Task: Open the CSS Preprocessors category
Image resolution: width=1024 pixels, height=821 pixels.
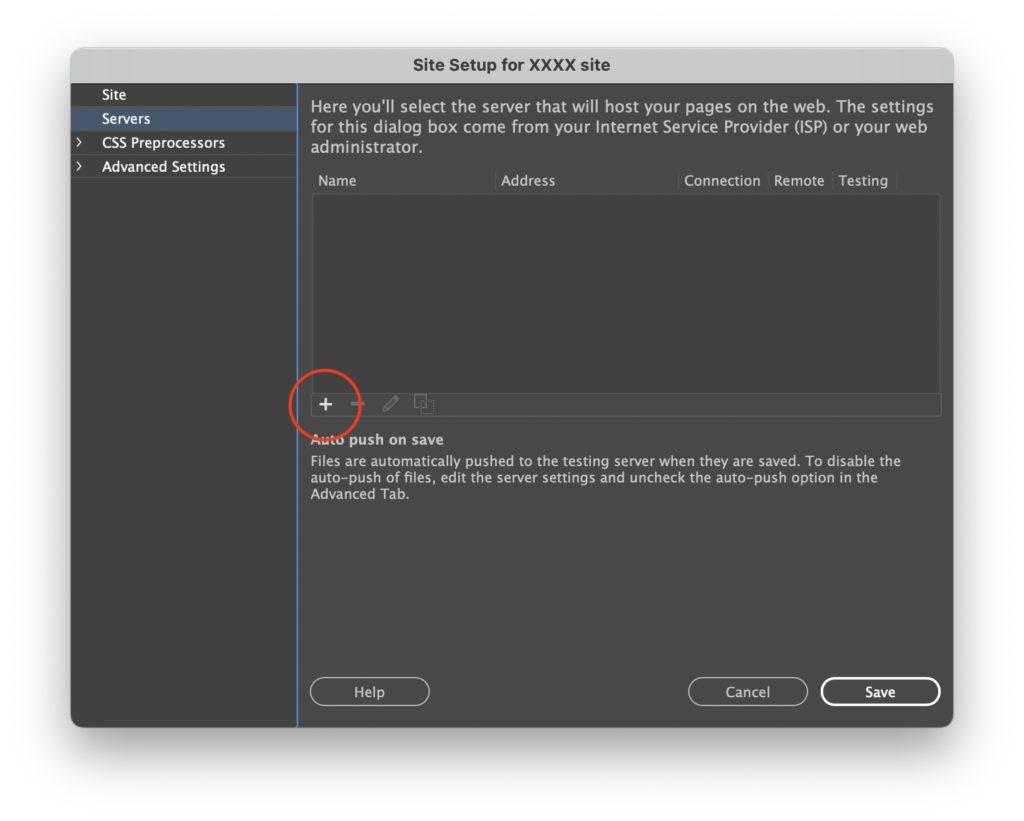Action: coord(163,143)
